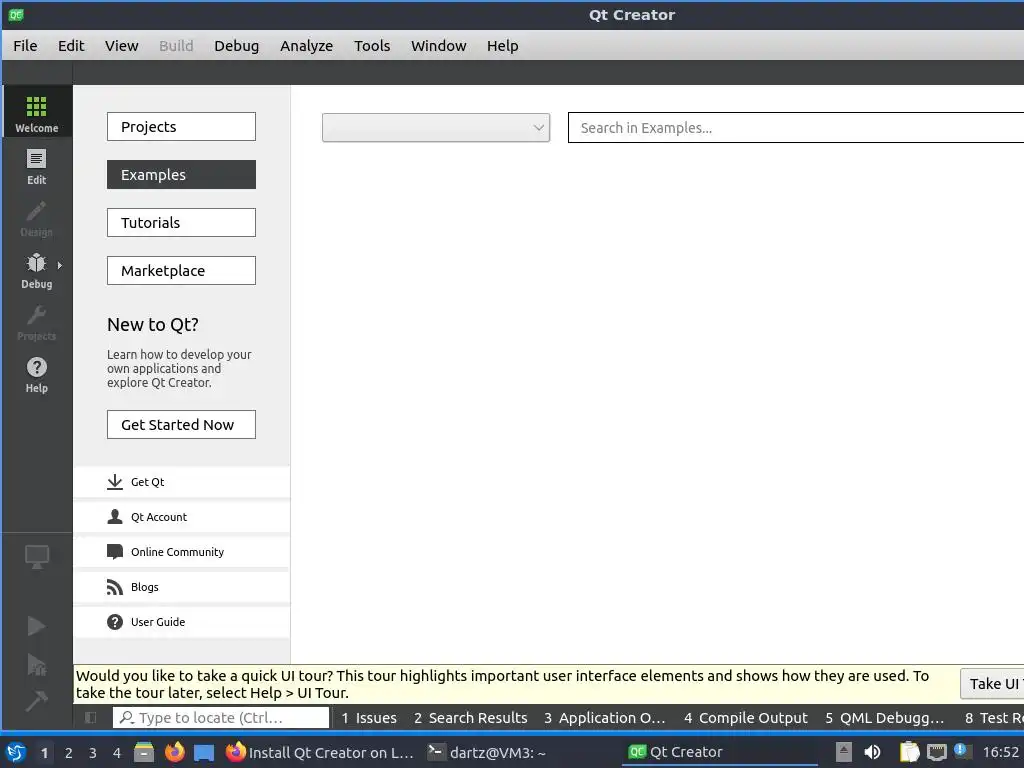1024x768 pixels.
Task: Show the QML Debugger Console pane
Action: click(884, 718)
